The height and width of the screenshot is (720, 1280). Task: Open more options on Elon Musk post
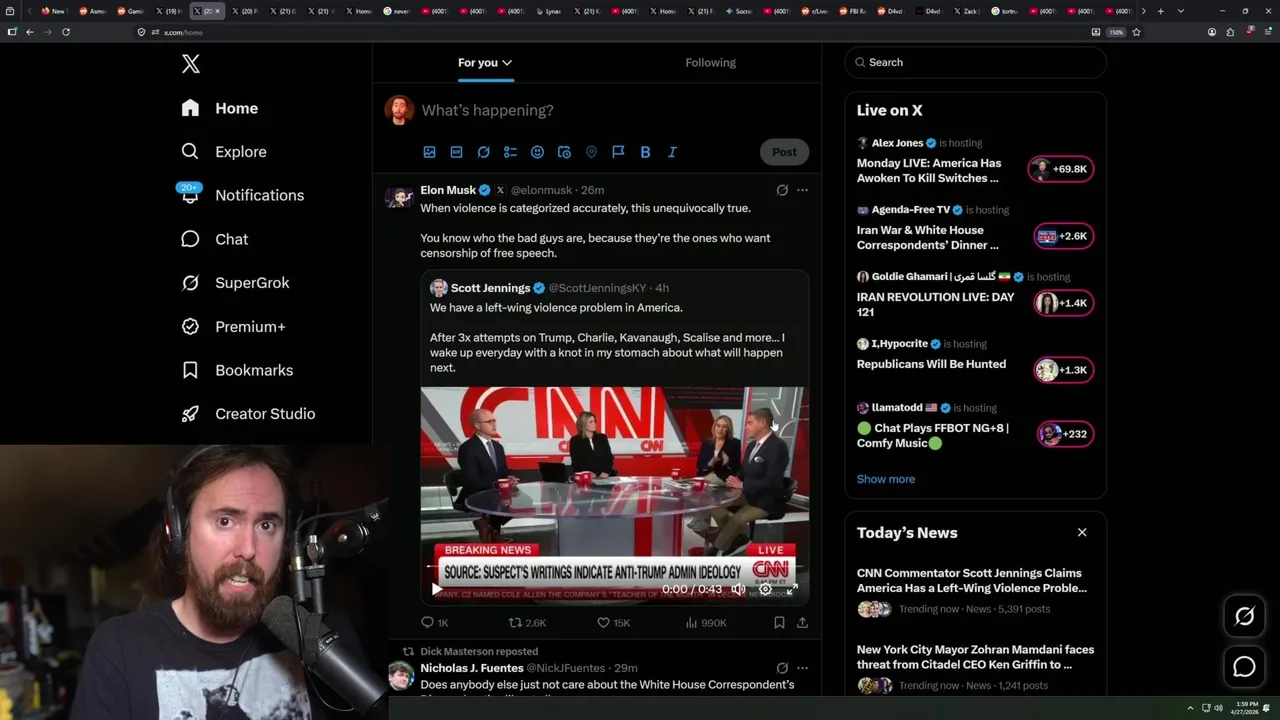coord(802,190)
